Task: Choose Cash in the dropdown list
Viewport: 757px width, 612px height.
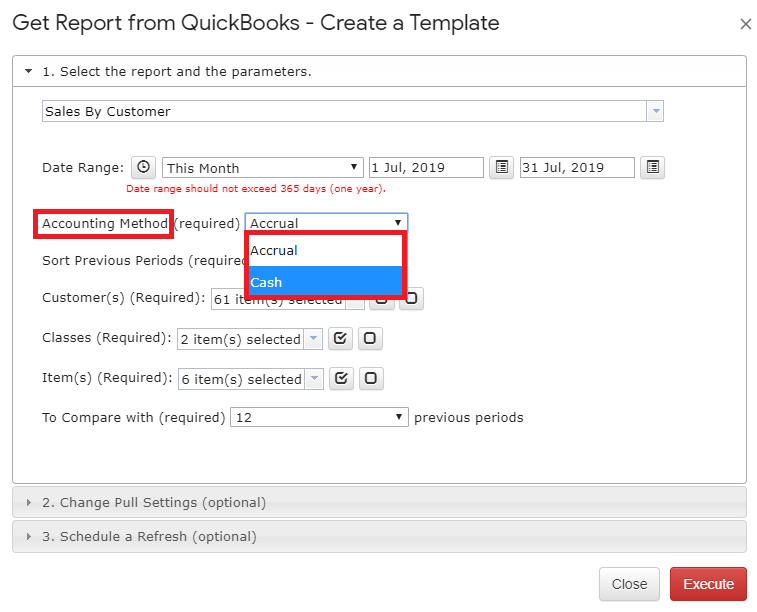Action: coord(325,282)
